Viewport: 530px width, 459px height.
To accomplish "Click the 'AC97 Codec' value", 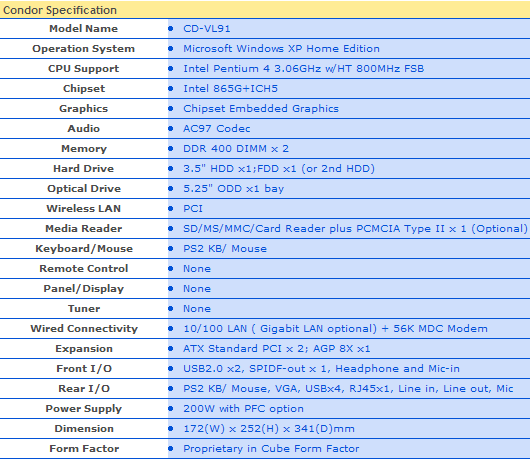I will point(216,128).
